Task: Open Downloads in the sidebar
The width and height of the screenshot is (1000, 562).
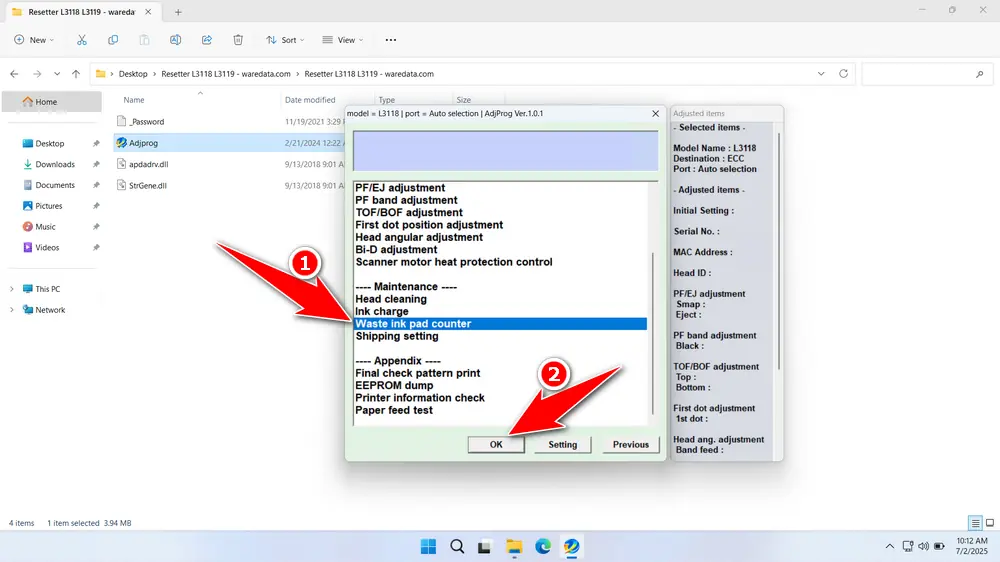Action: pyautogui.click(x=55, y=165)
